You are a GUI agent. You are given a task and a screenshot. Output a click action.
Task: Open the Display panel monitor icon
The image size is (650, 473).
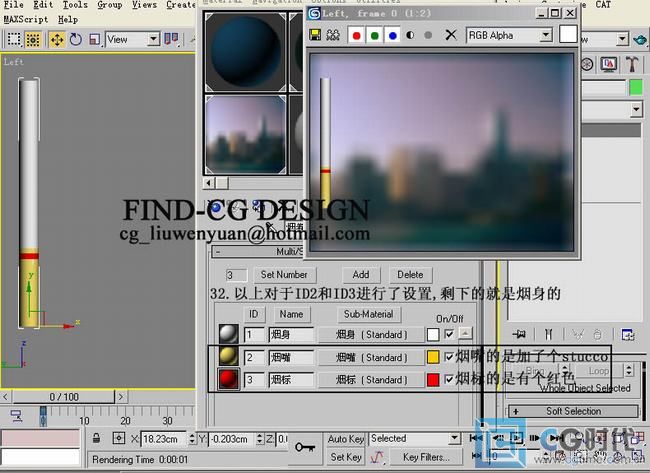[609, 64]
